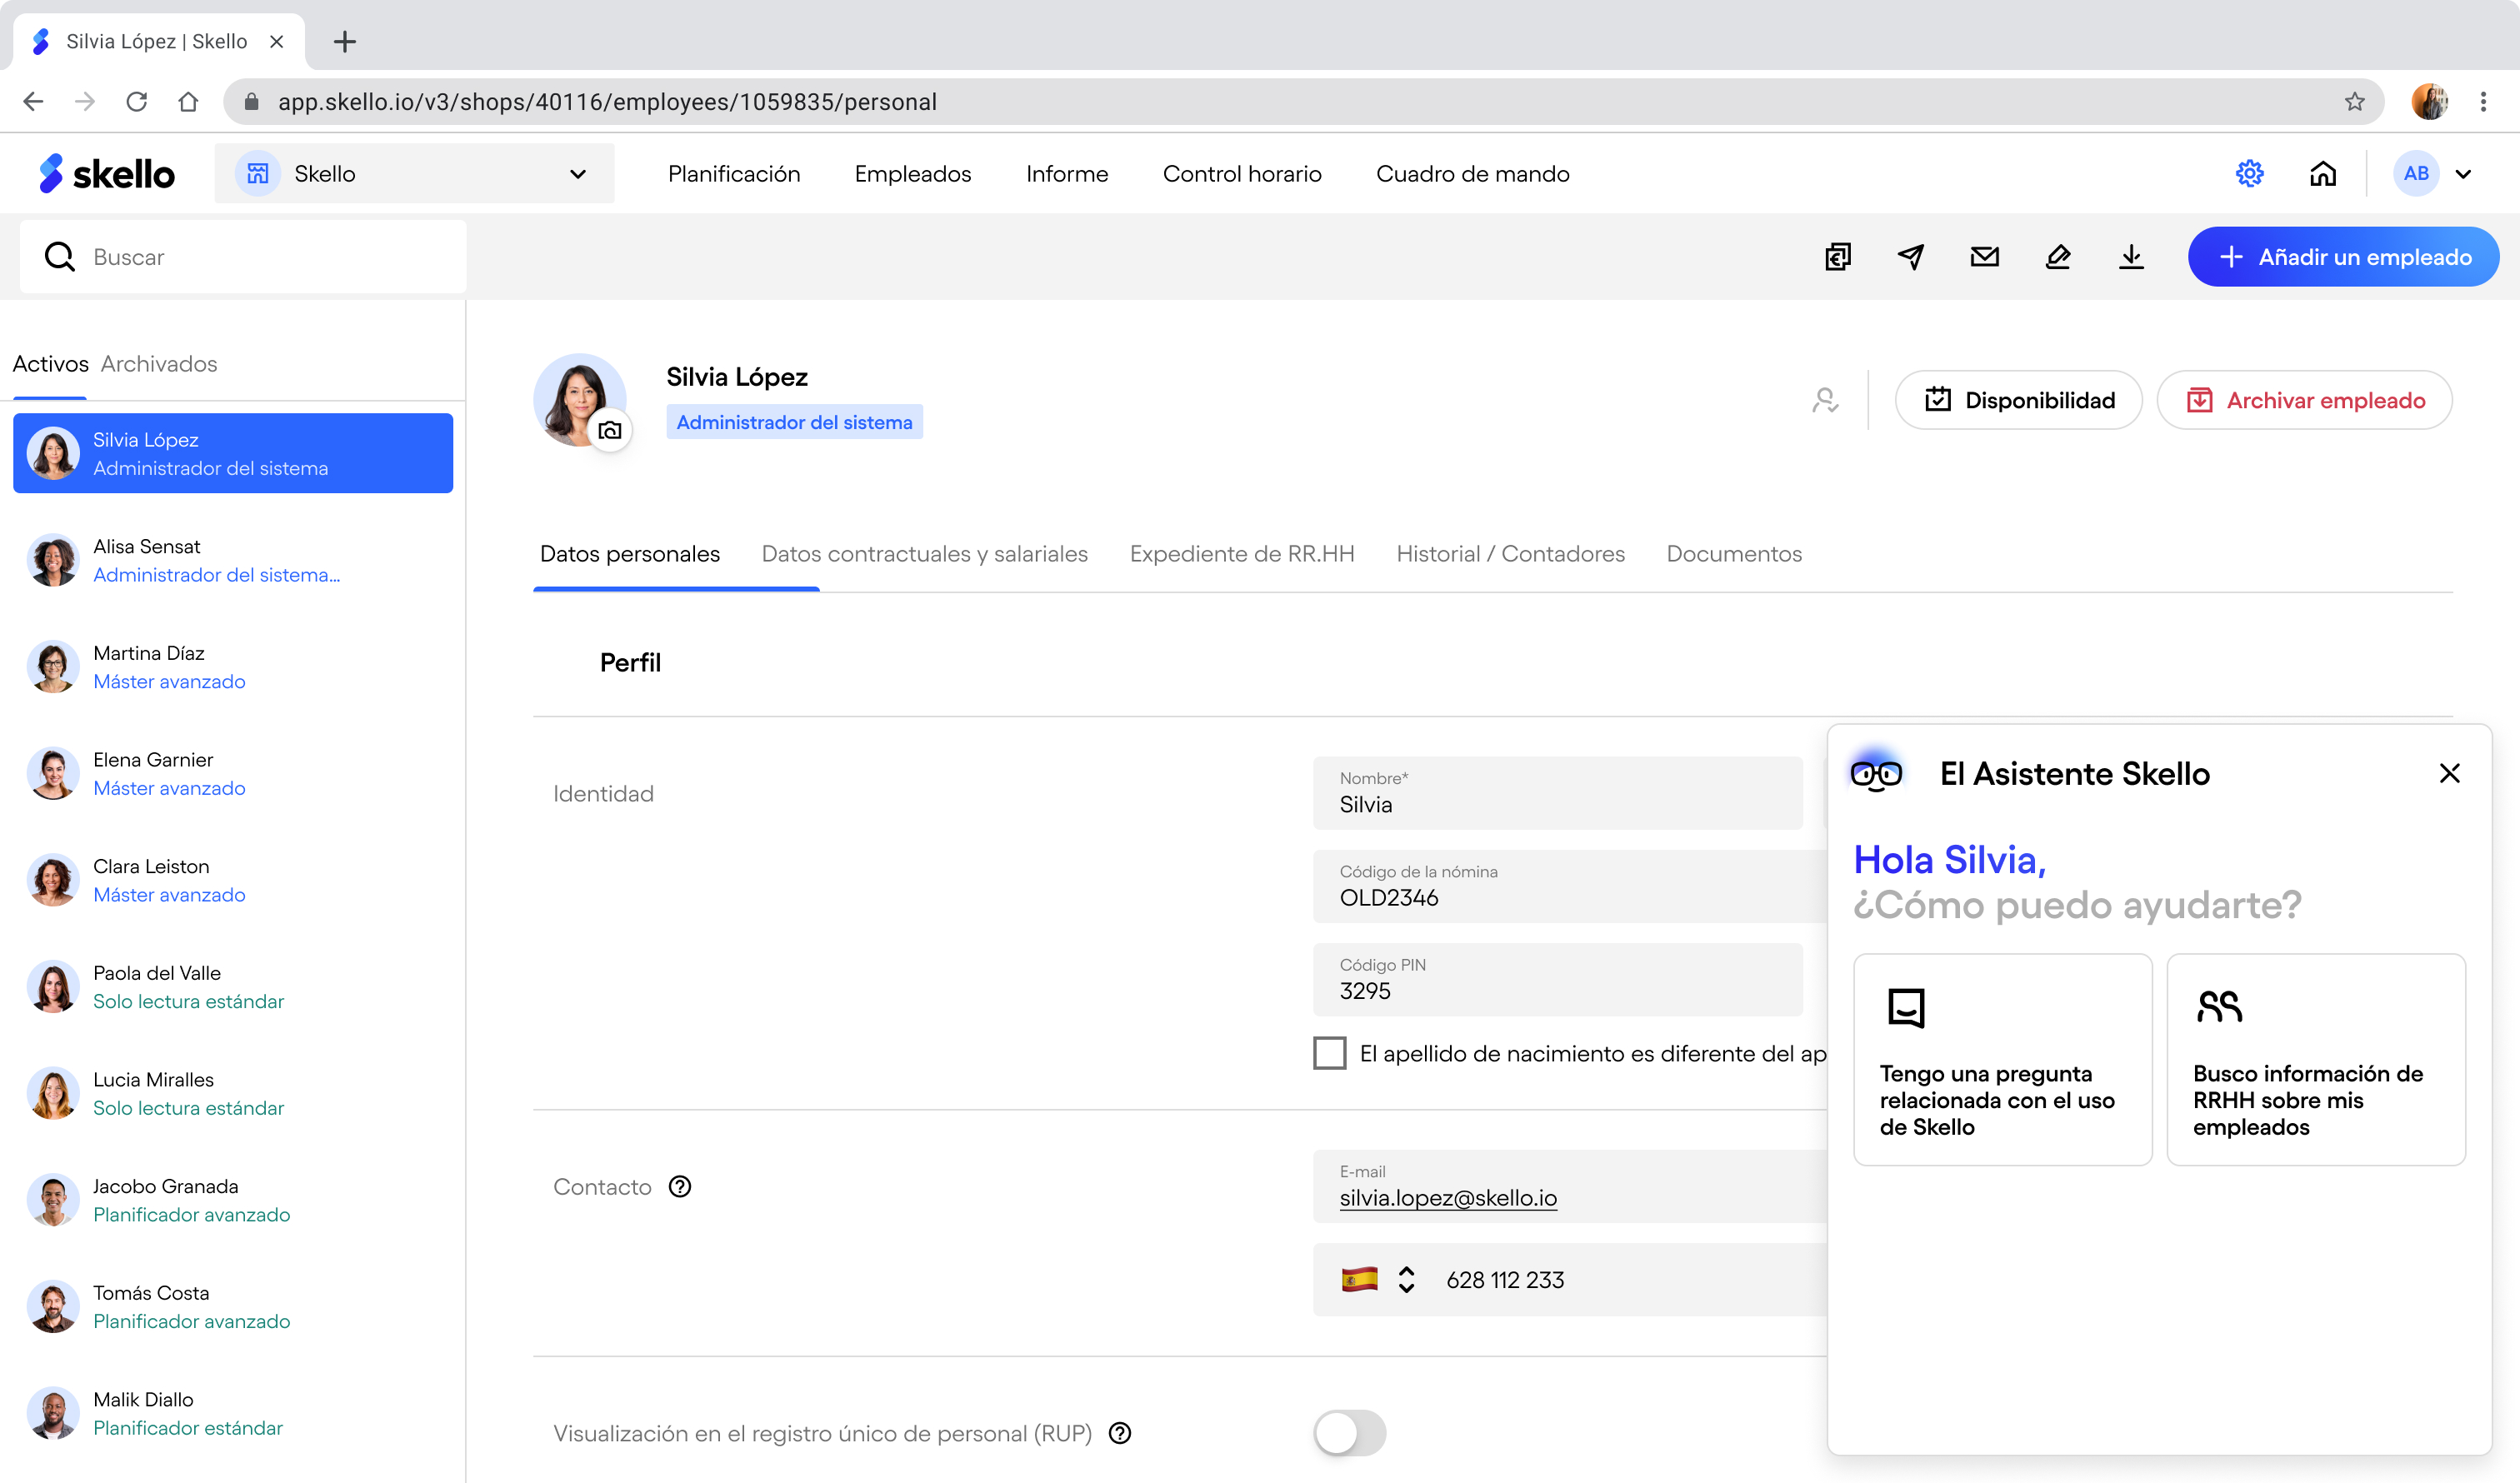
Task: Click the pen edit icon in toolbar
Action: pyautogui.click(x=2057, y=257)
